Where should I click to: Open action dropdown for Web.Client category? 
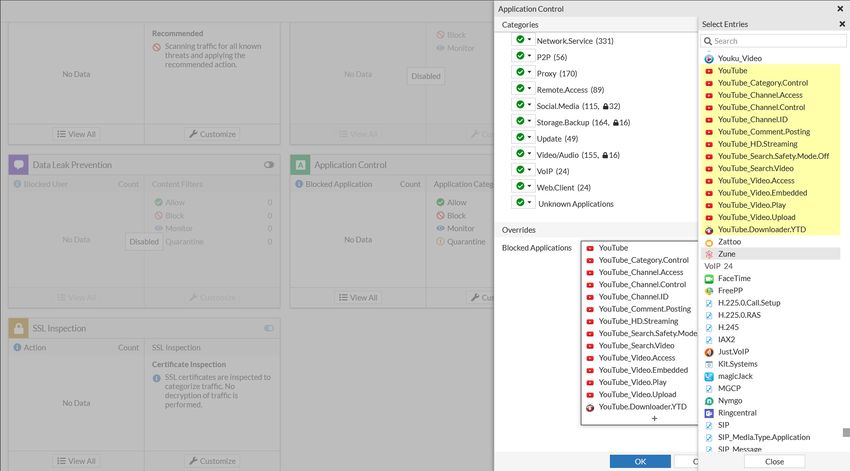pos(523,186)
